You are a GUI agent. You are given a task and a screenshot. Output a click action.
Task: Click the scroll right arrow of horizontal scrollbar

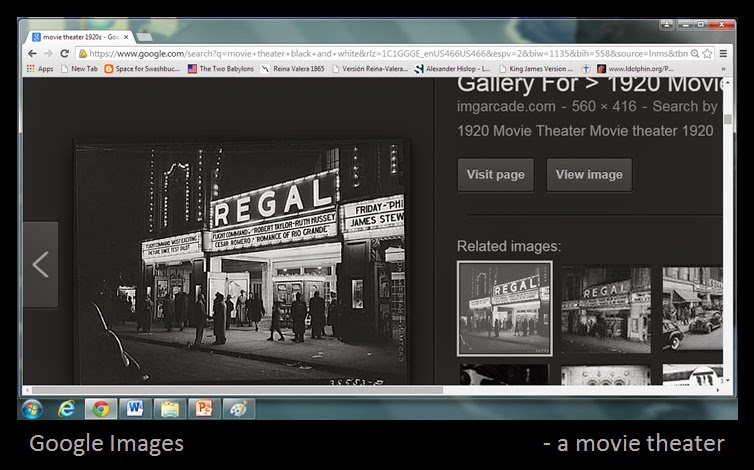click(x=719, y=390)
